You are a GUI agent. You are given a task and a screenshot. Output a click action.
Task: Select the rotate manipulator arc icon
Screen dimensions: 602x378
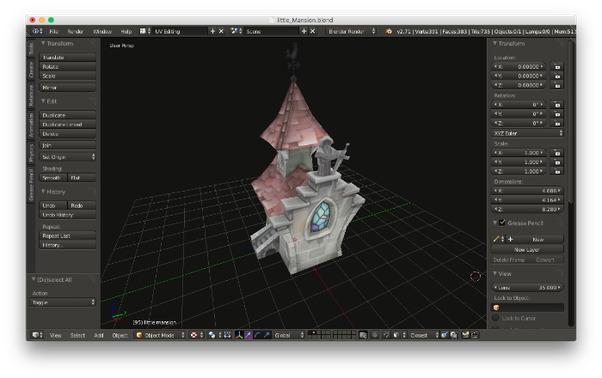tap(258, 335)
